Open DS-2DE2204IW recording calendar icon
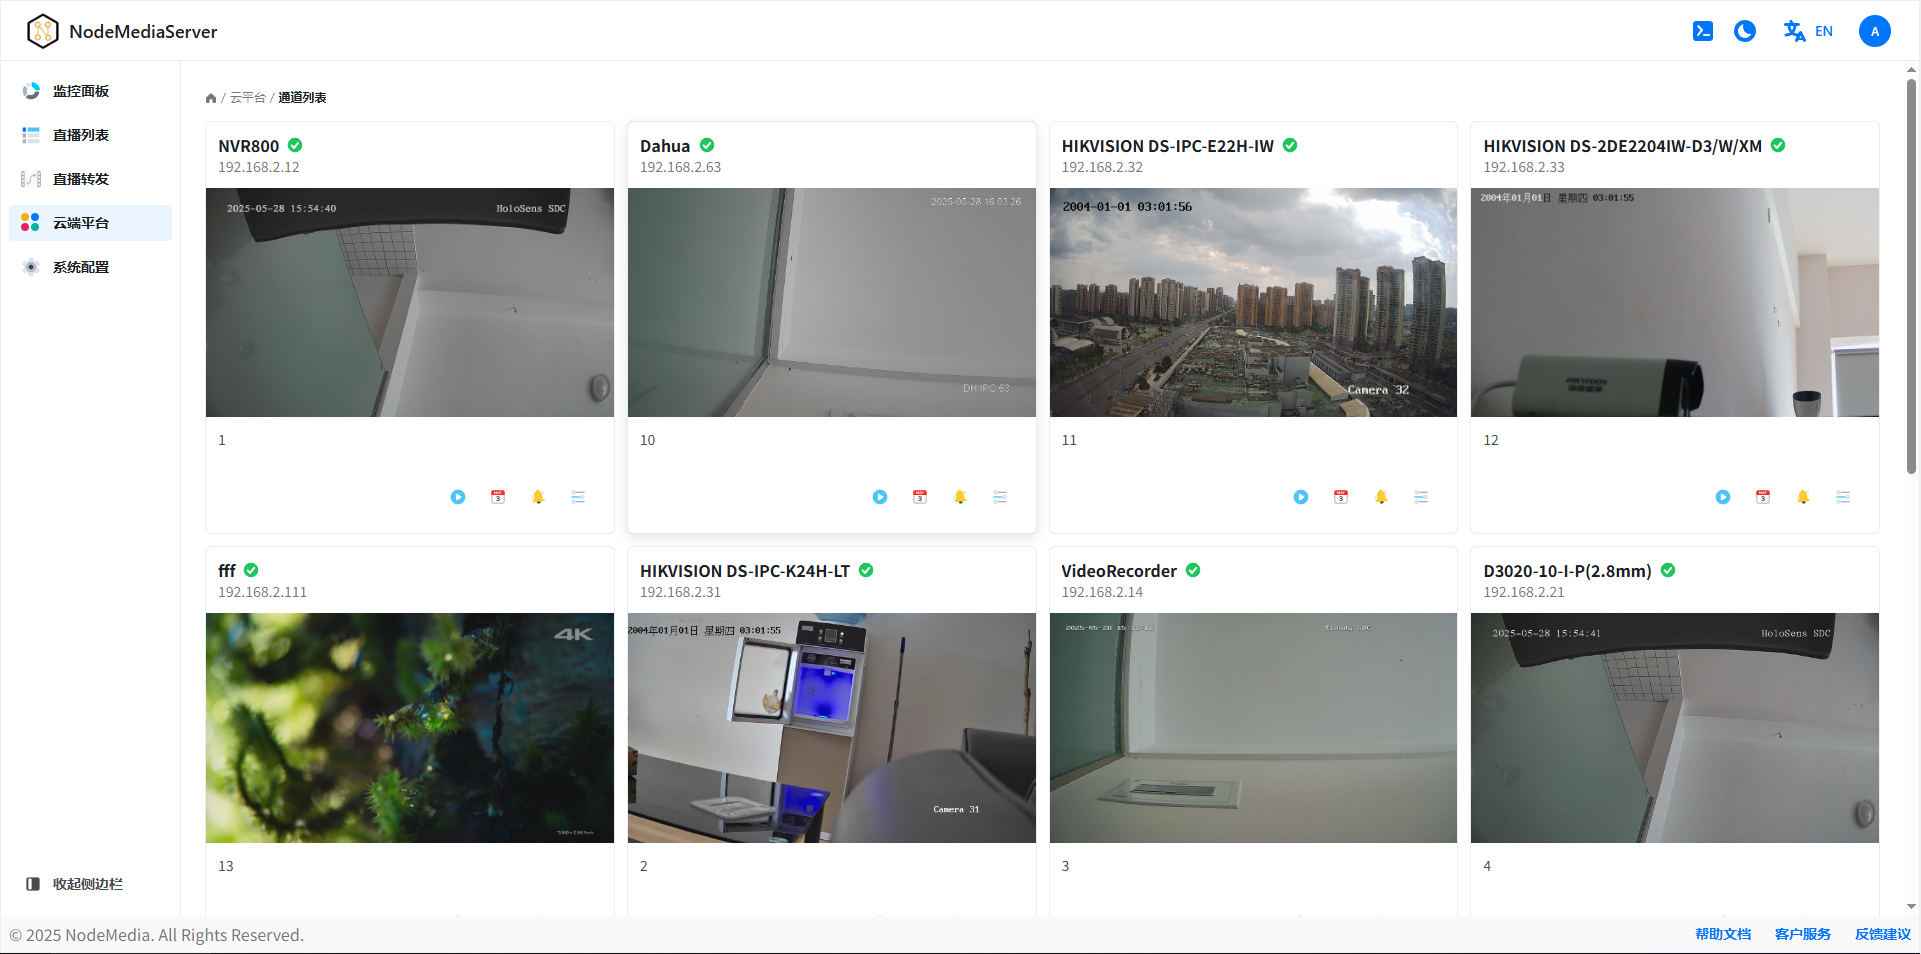Viewport: 1921px width, 954px height. pyautogui.click(x=1763, y=497)
